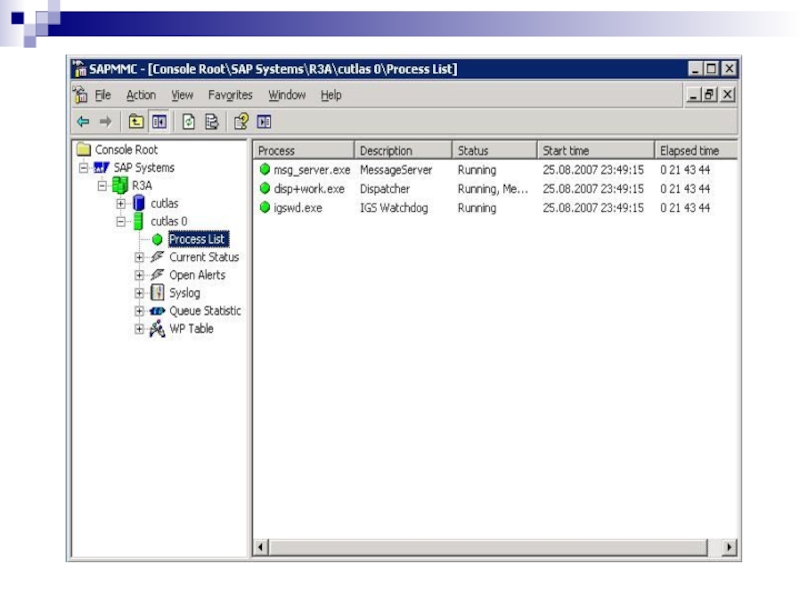Click the Dispatcher description cell
This screenshot has height=600, width=800.
[385, 189]
